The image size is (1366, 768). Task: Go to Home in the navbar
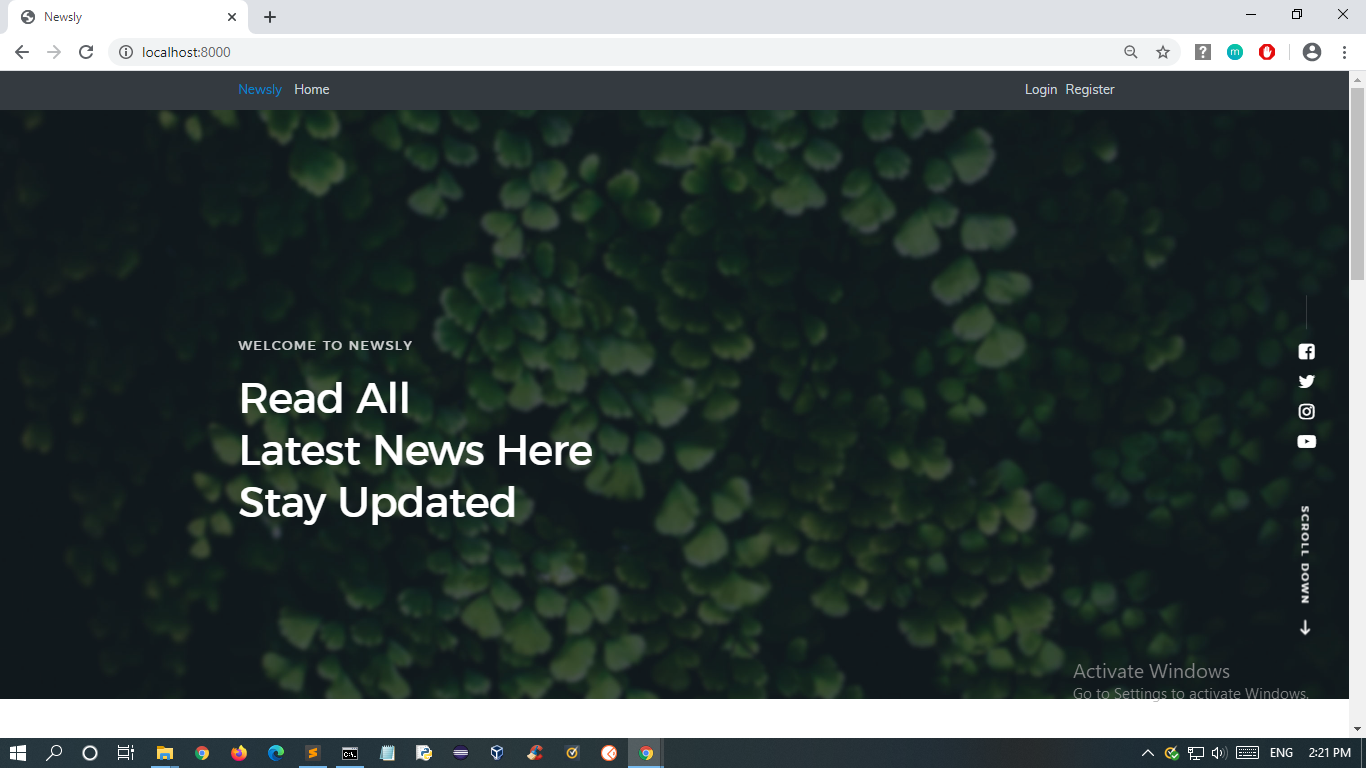(312, 89)
